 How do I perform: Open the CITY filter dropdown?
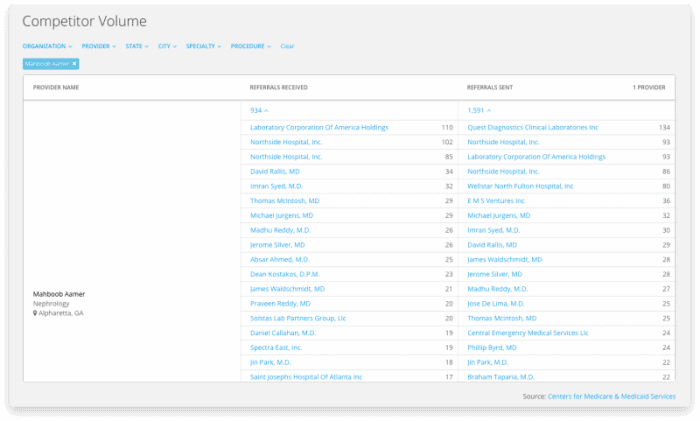tap(167, 46)
